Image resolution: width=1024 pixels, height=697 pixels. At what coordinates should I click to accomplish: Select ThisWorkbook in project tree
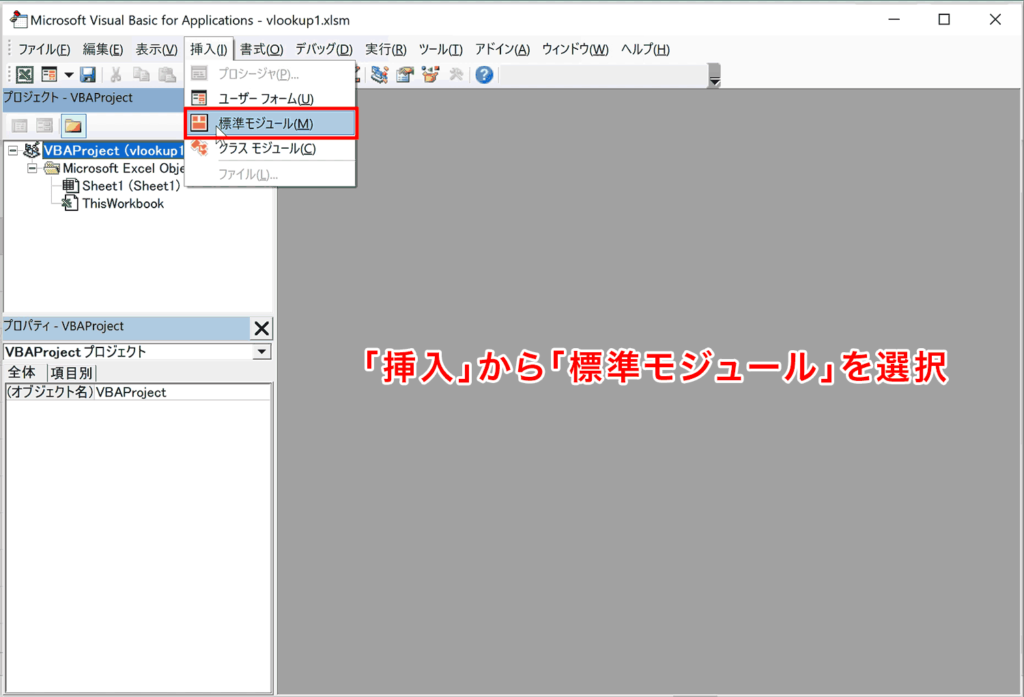click(122, 203)
